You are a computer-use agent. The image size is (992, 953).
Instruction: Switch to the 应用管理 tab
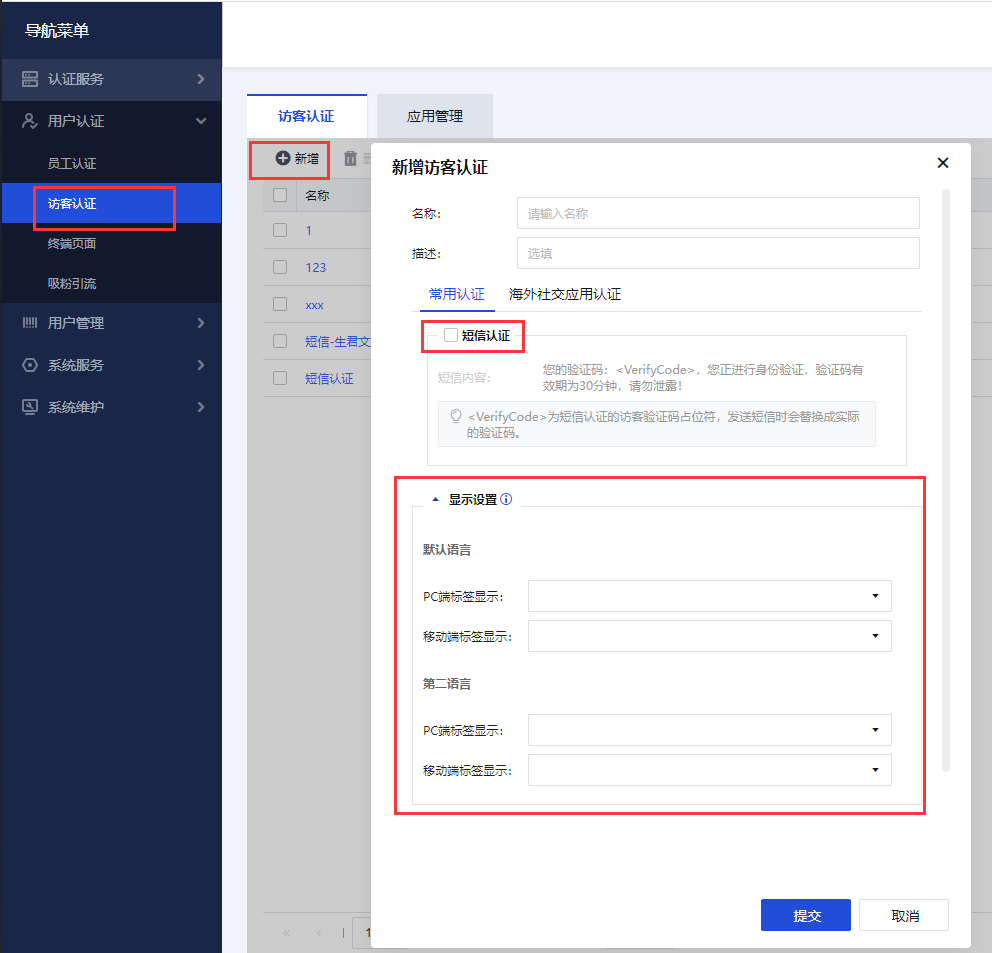(434, 116)
